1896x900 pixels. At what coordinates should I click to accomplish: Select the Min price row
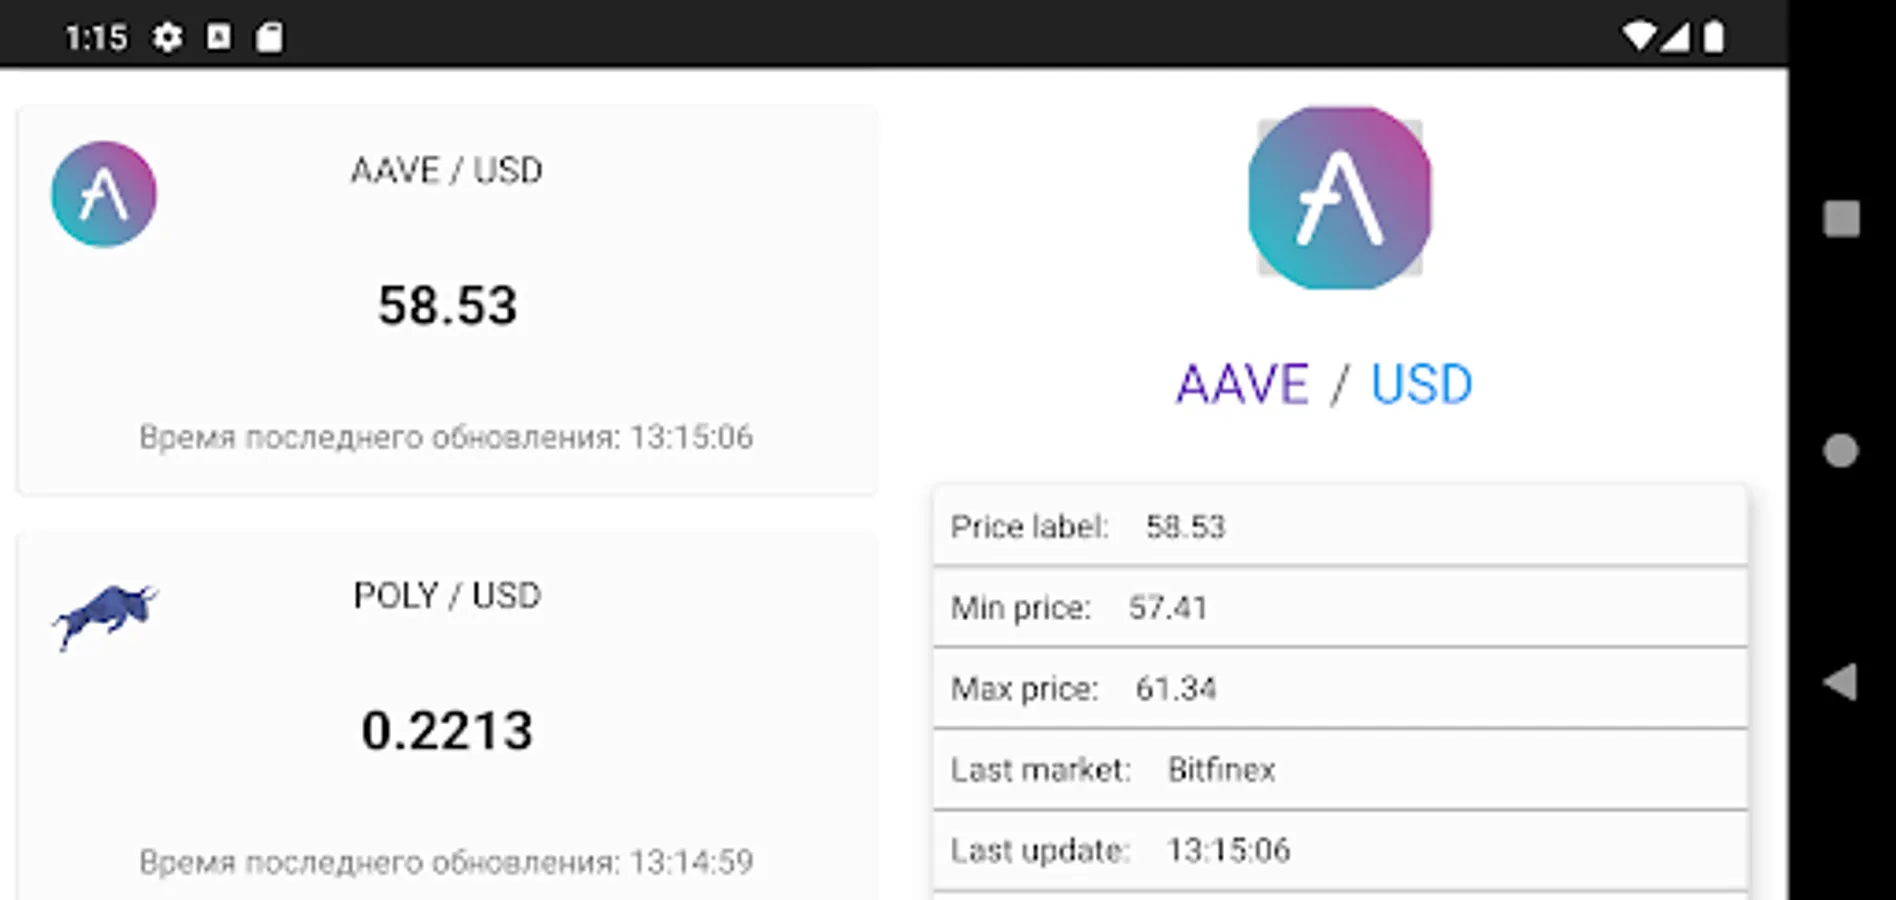1340,607
